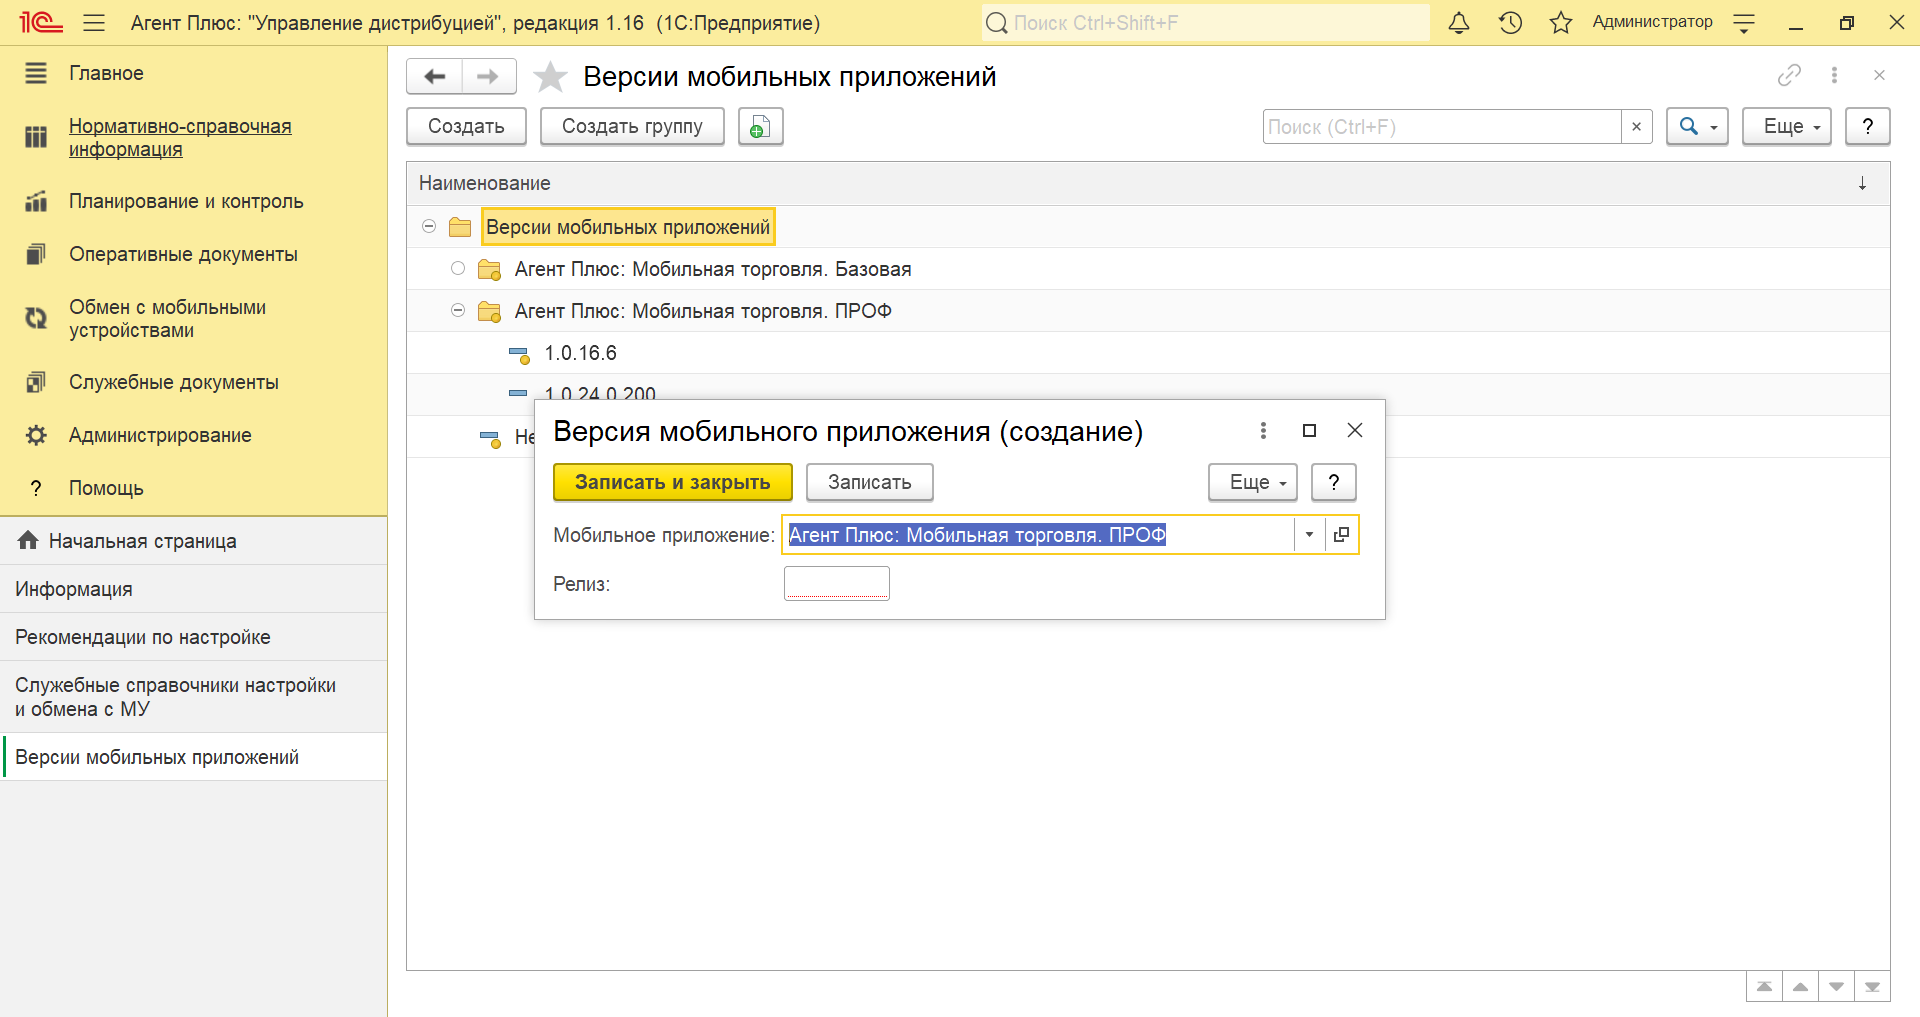Go back with the left arrow
This screenshot has width=1920, height=1017.
point(435,76)
